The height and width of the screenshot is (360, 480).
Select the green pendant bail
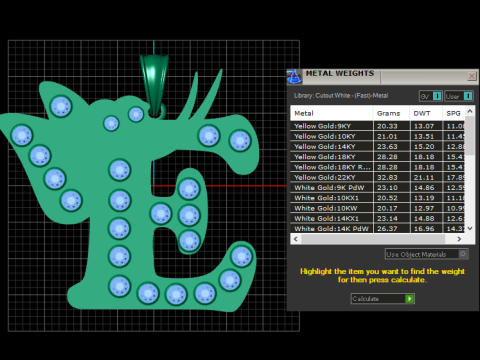click(x=154, y=85)
